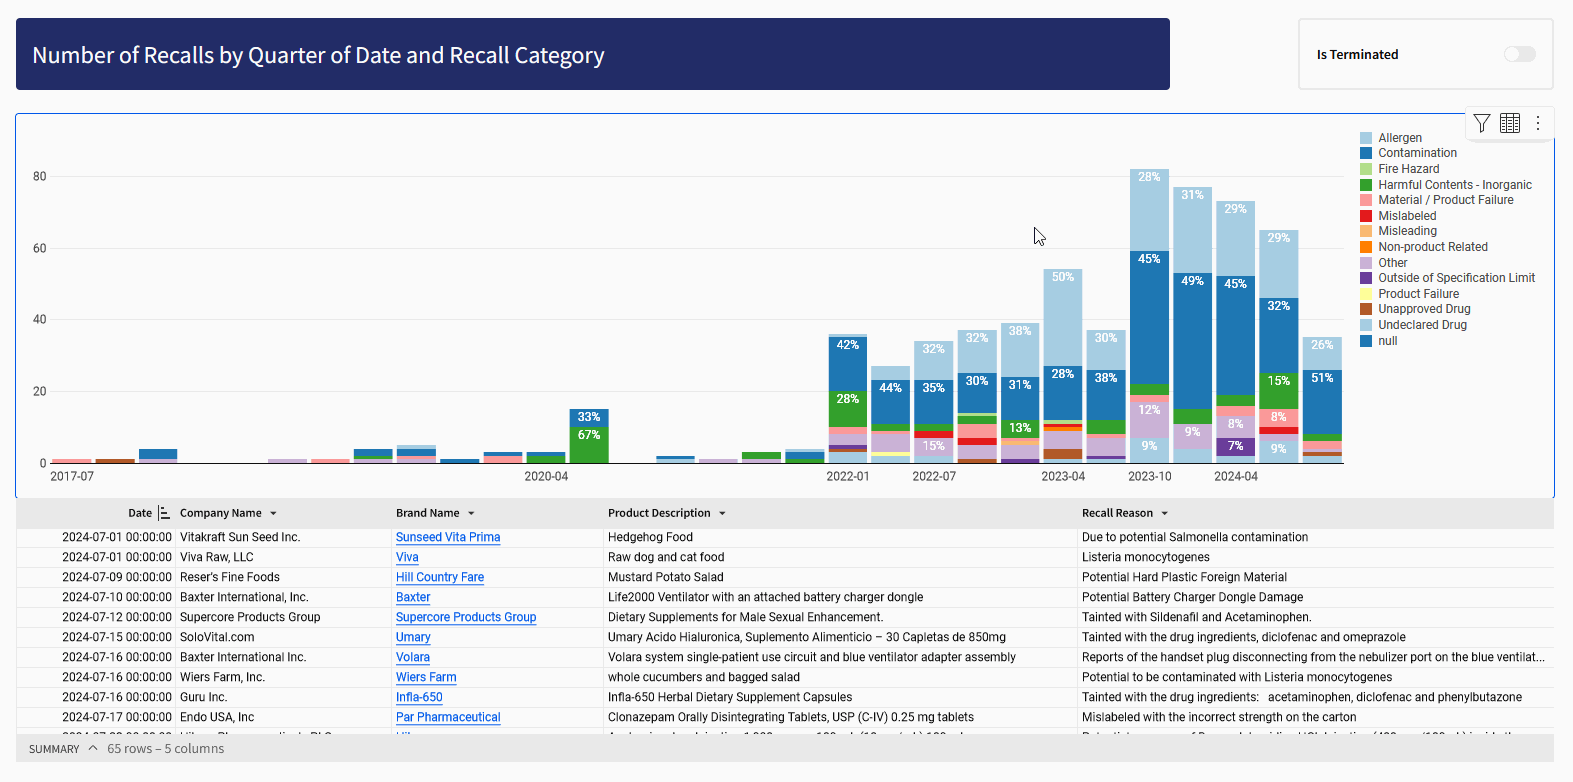Screen dimensions: 1573x782
Task: Select Contamination in the chart legend
Action: (1417, 153)
